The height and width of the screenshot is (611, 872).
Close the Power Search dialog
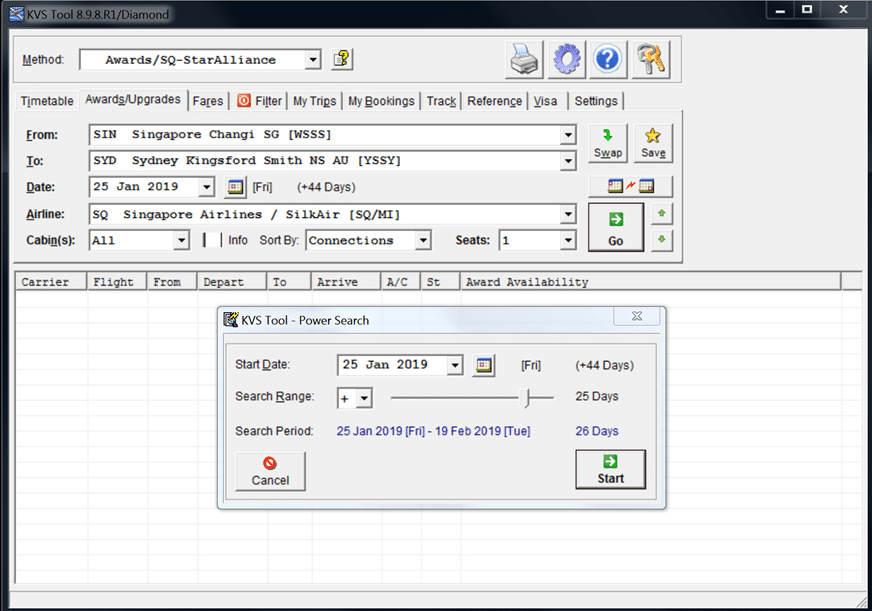[x=637, y=316]
